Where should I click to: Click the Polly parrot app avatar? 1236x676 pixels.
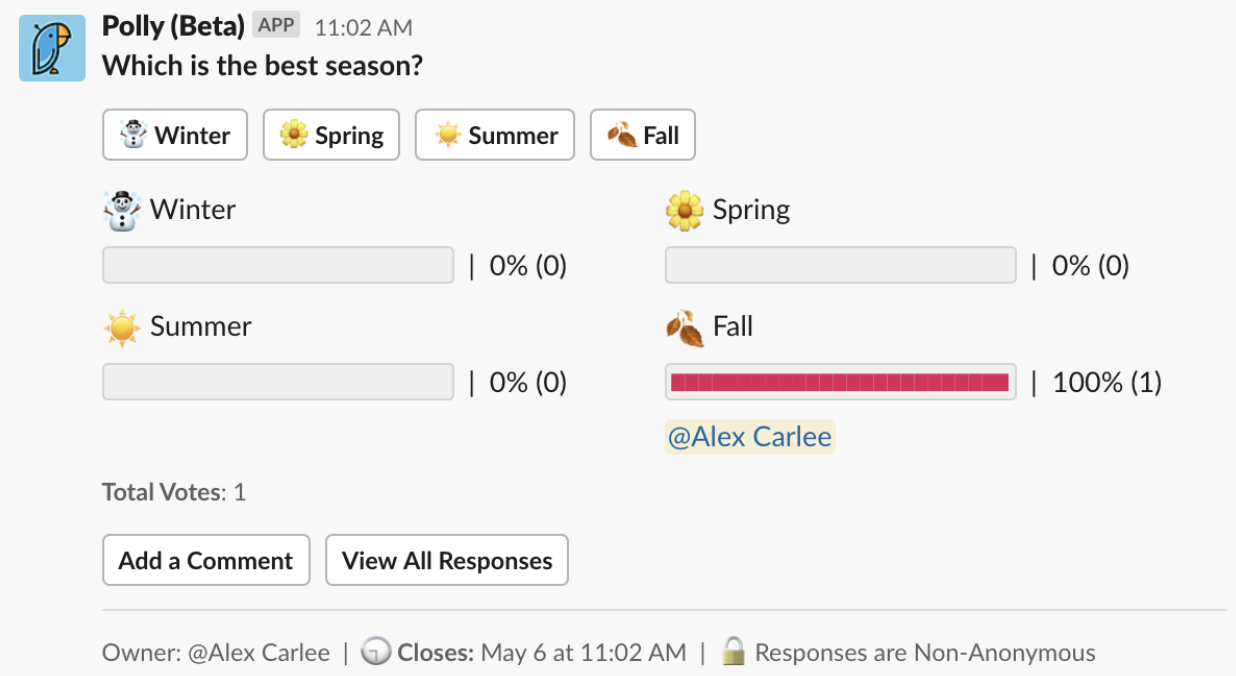tap(52, 48)
